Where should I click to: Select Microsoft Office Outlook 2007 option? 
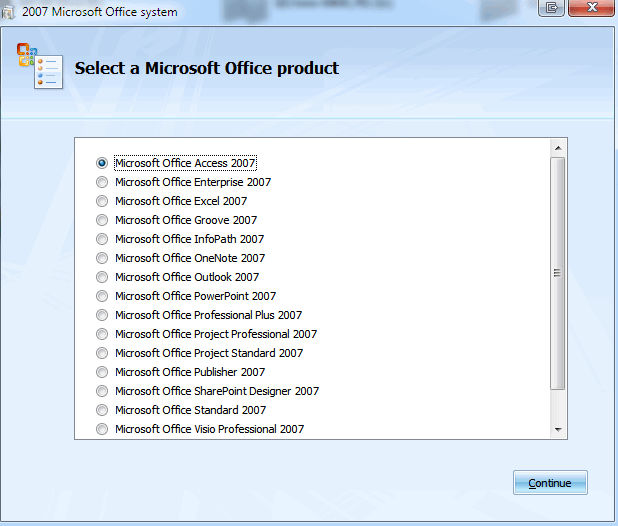pyautogui.click(x=102, y=277)
